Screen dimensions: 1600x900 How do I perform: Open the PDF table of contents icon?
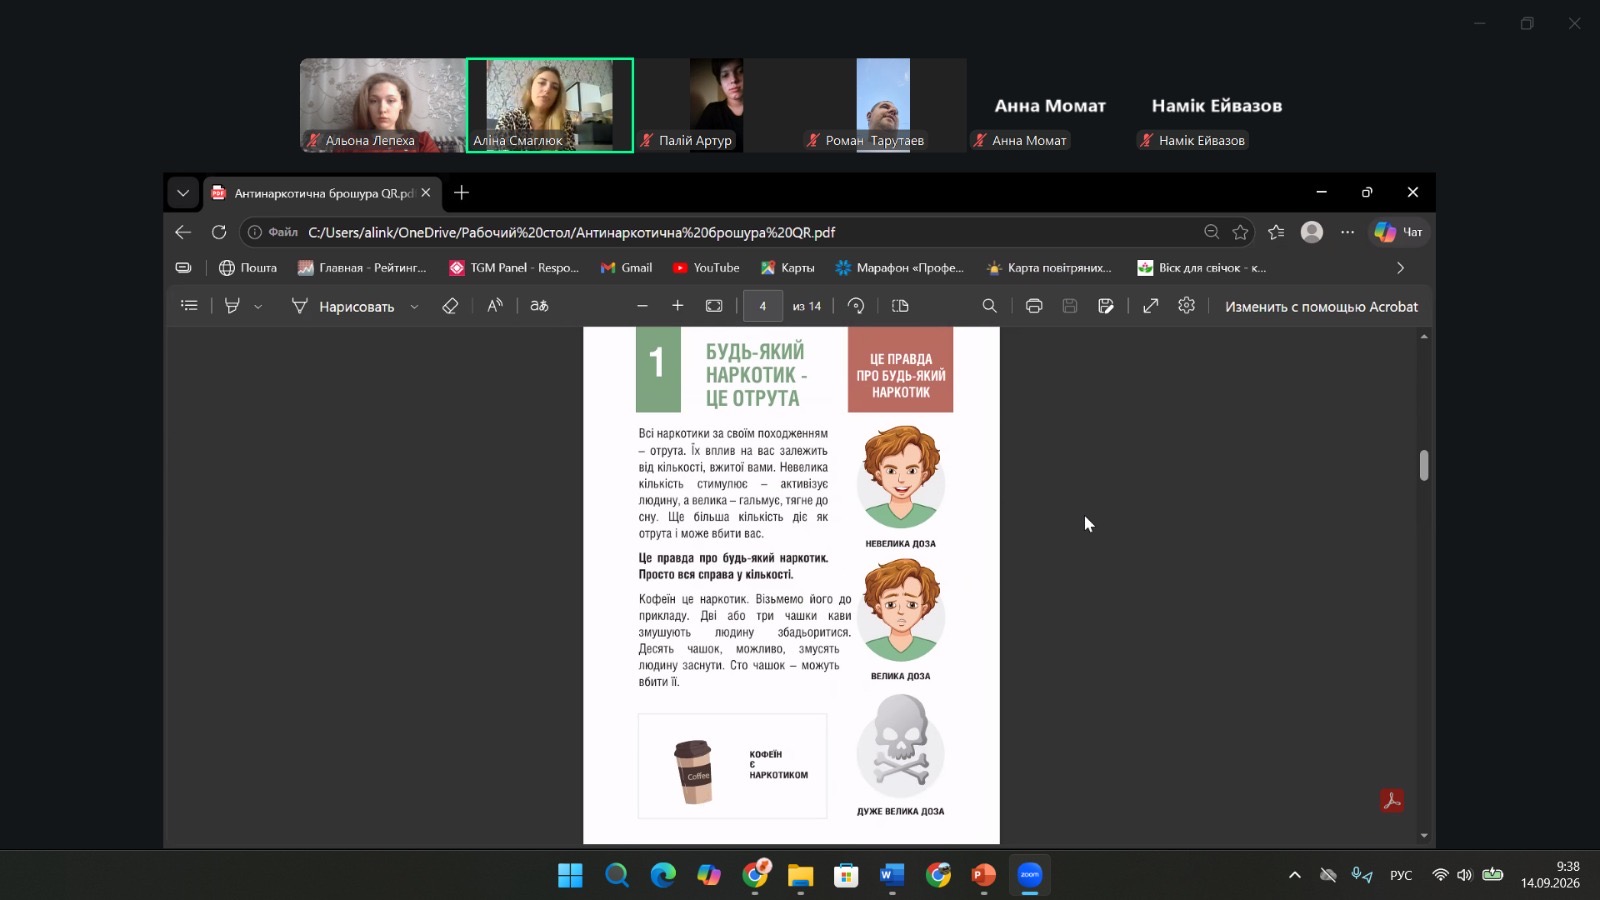(x=189, y=306)
